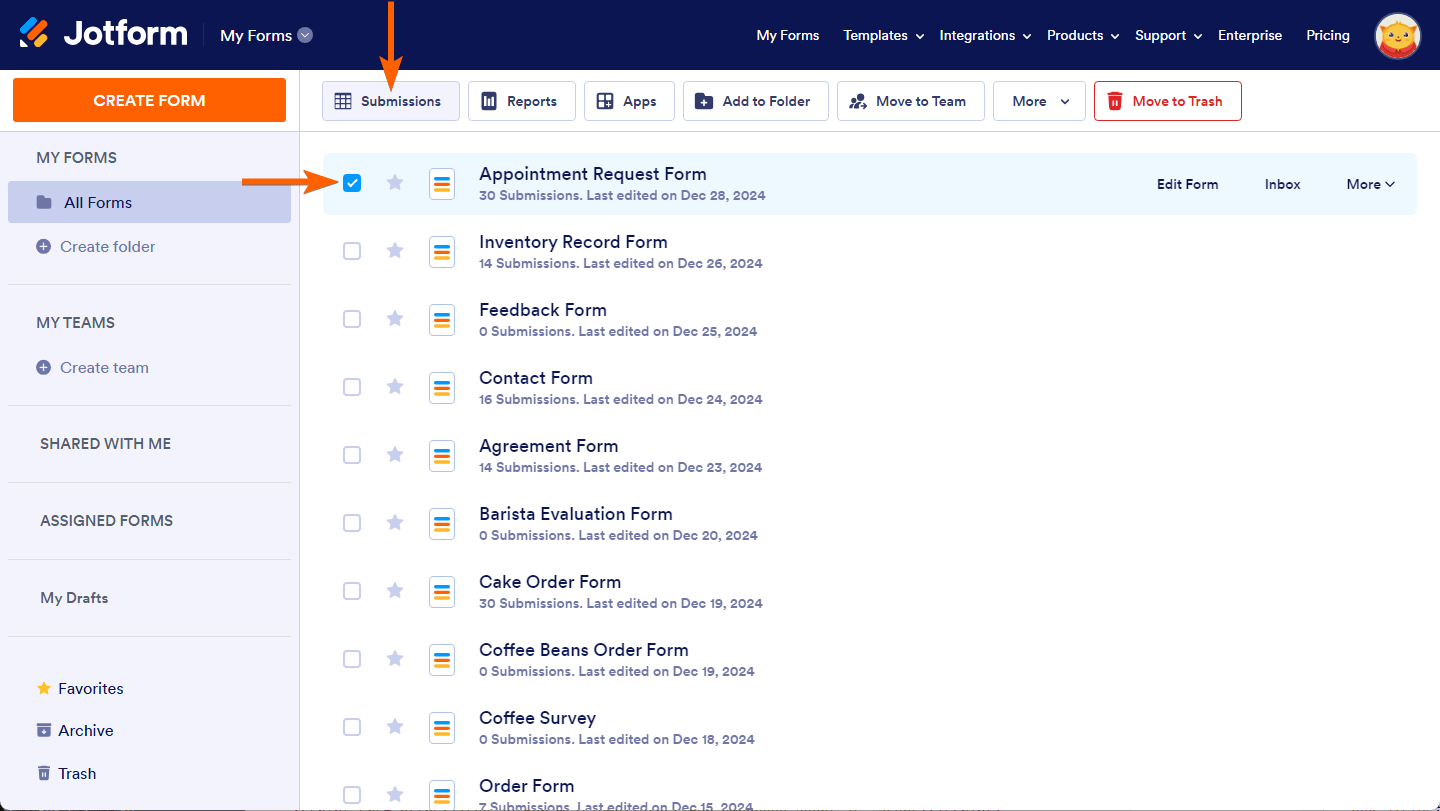This screenshot has height=811, width=1440.
Task: Open the My Forms switcher dropdown in header
Action: [x=267, y=35]
